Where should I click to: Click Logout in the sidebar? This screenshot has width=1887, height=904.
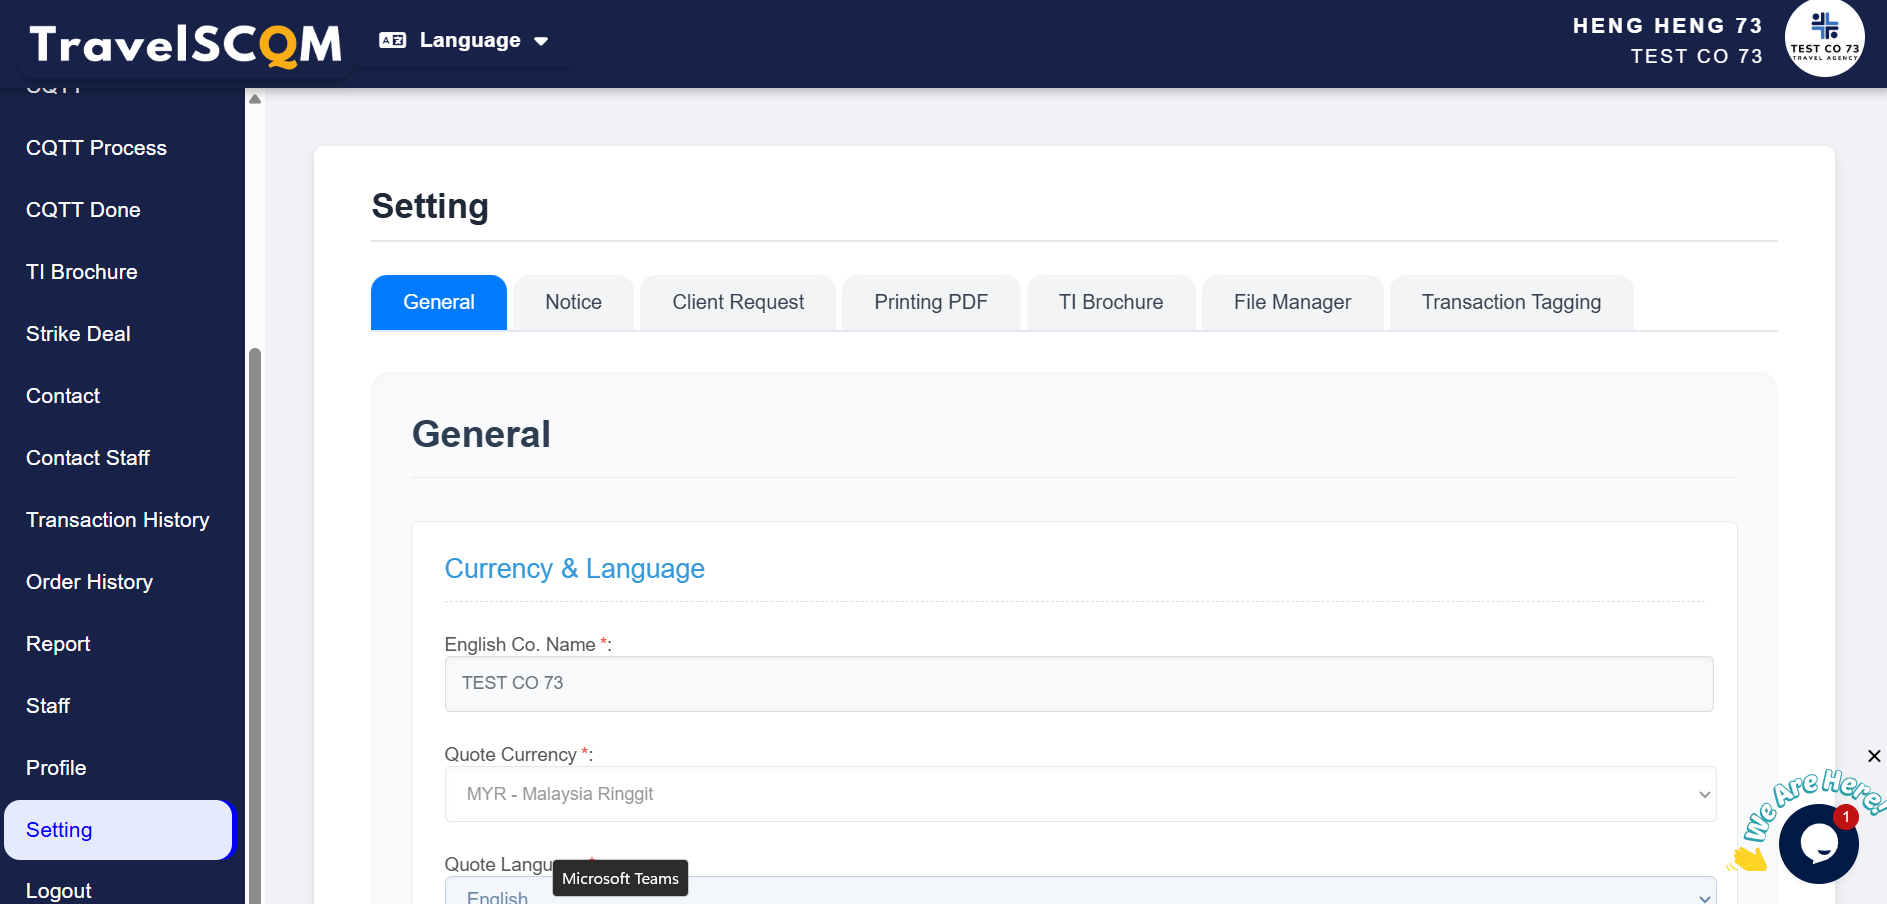pyautogui.click(x=59, y=890)
